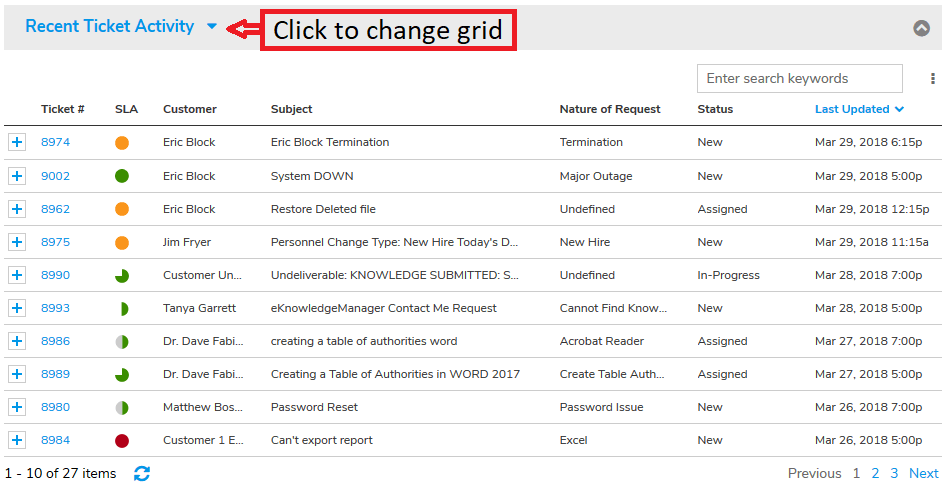Viewport: 949px width, 498px height.
Task: Open ticket 8975 link
Action: point(55,242)
